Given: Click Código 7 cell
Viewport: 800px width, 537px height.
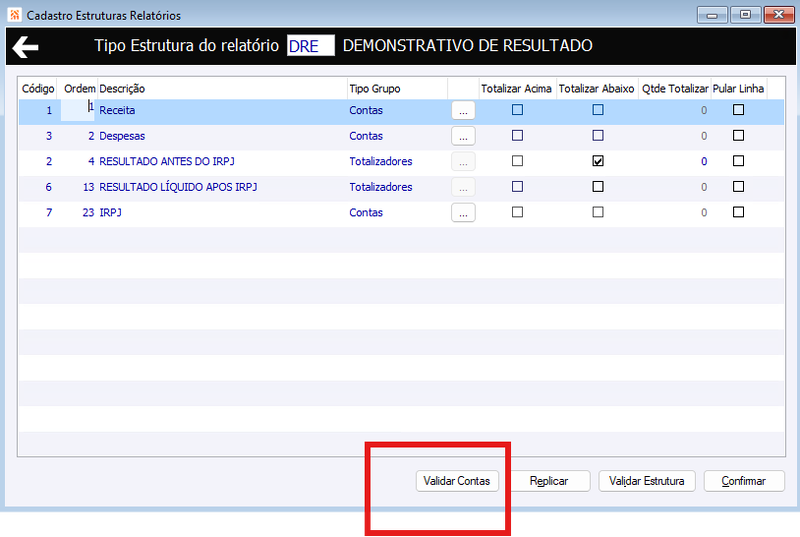Looking at the screenshot, I should (49, 213).
